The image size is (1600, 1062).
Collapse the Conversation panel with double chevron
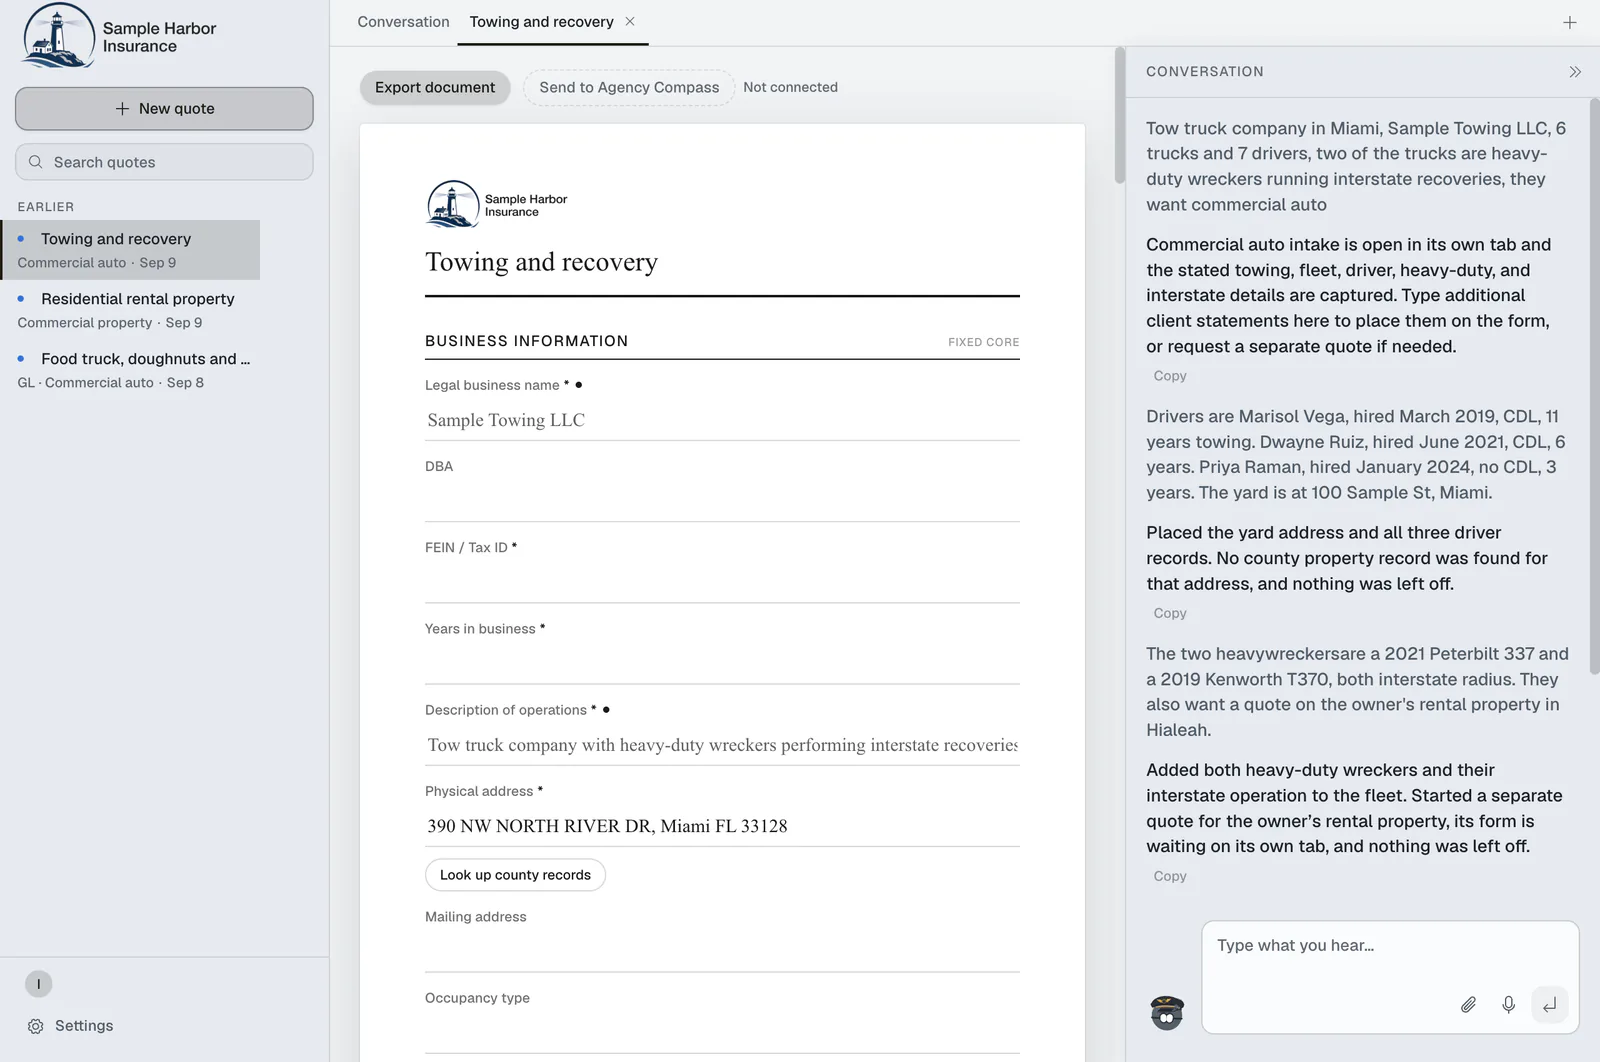point(1575,72)
